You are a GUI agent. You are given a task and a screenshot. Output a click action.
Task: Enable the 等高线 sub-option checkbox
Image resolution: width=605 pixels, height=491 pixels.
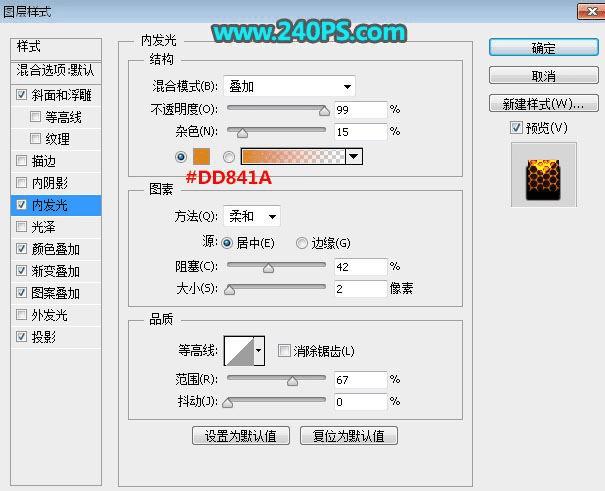(x=35, y=116)
